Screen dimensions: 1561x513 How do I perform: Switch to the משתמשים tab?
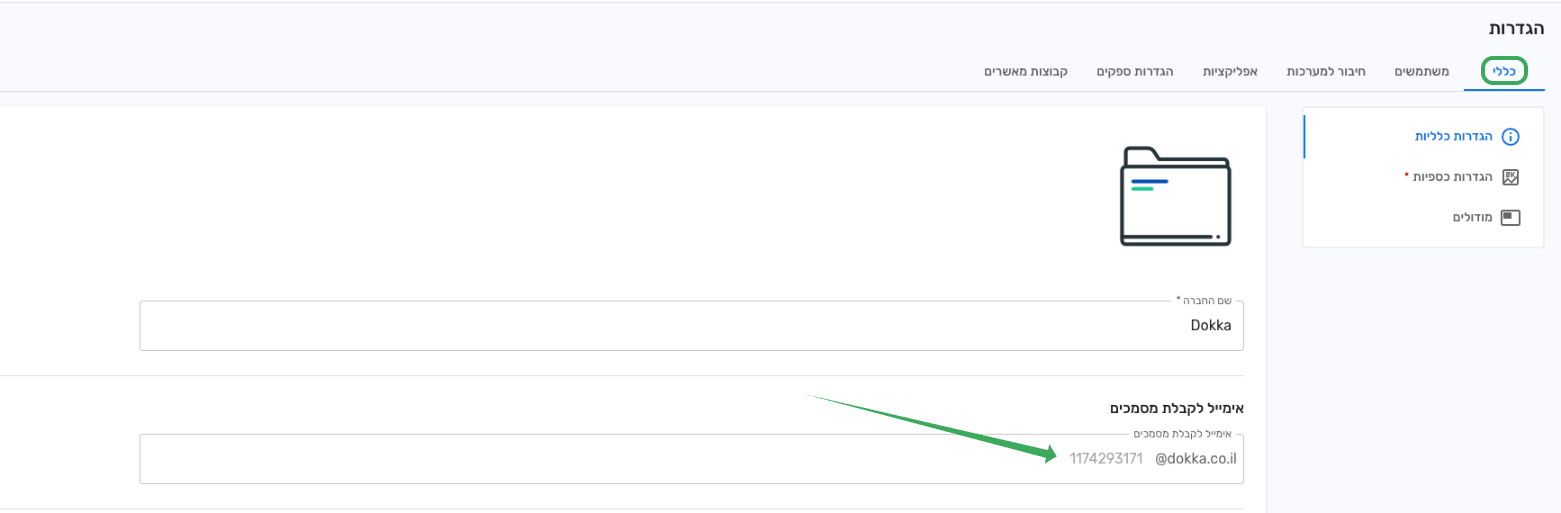1423,72
